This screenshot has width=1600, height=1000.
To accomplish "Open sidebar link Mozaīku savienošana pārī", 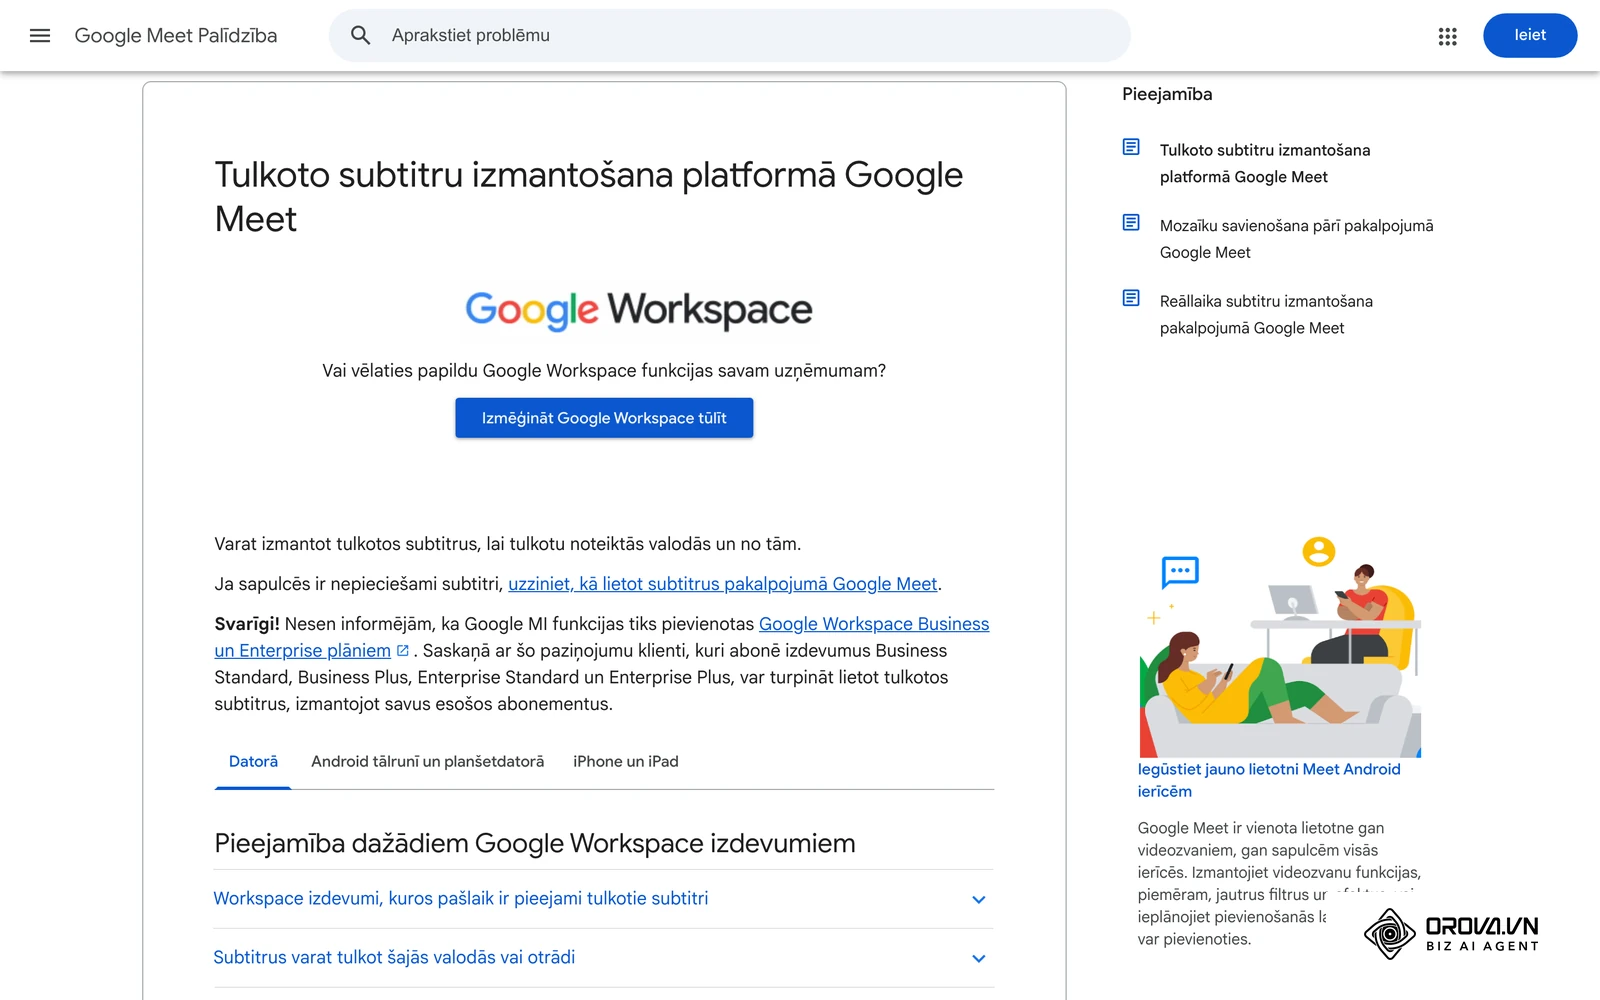I will pos(1296,239).
